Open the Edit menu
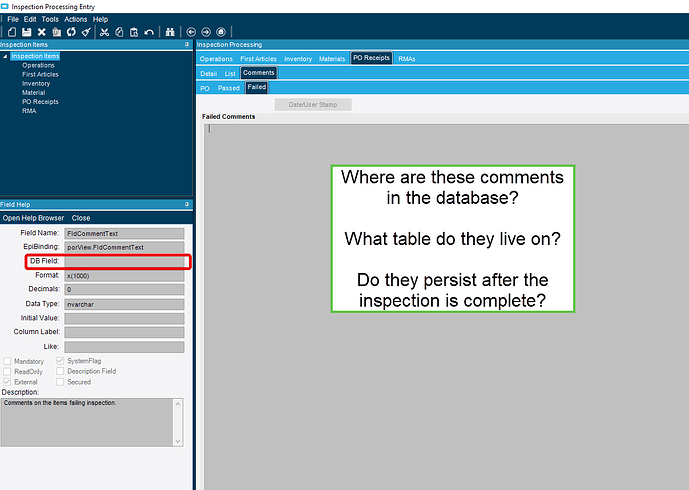This screenshot has width=689, height=490. click(x=30, y=19)
